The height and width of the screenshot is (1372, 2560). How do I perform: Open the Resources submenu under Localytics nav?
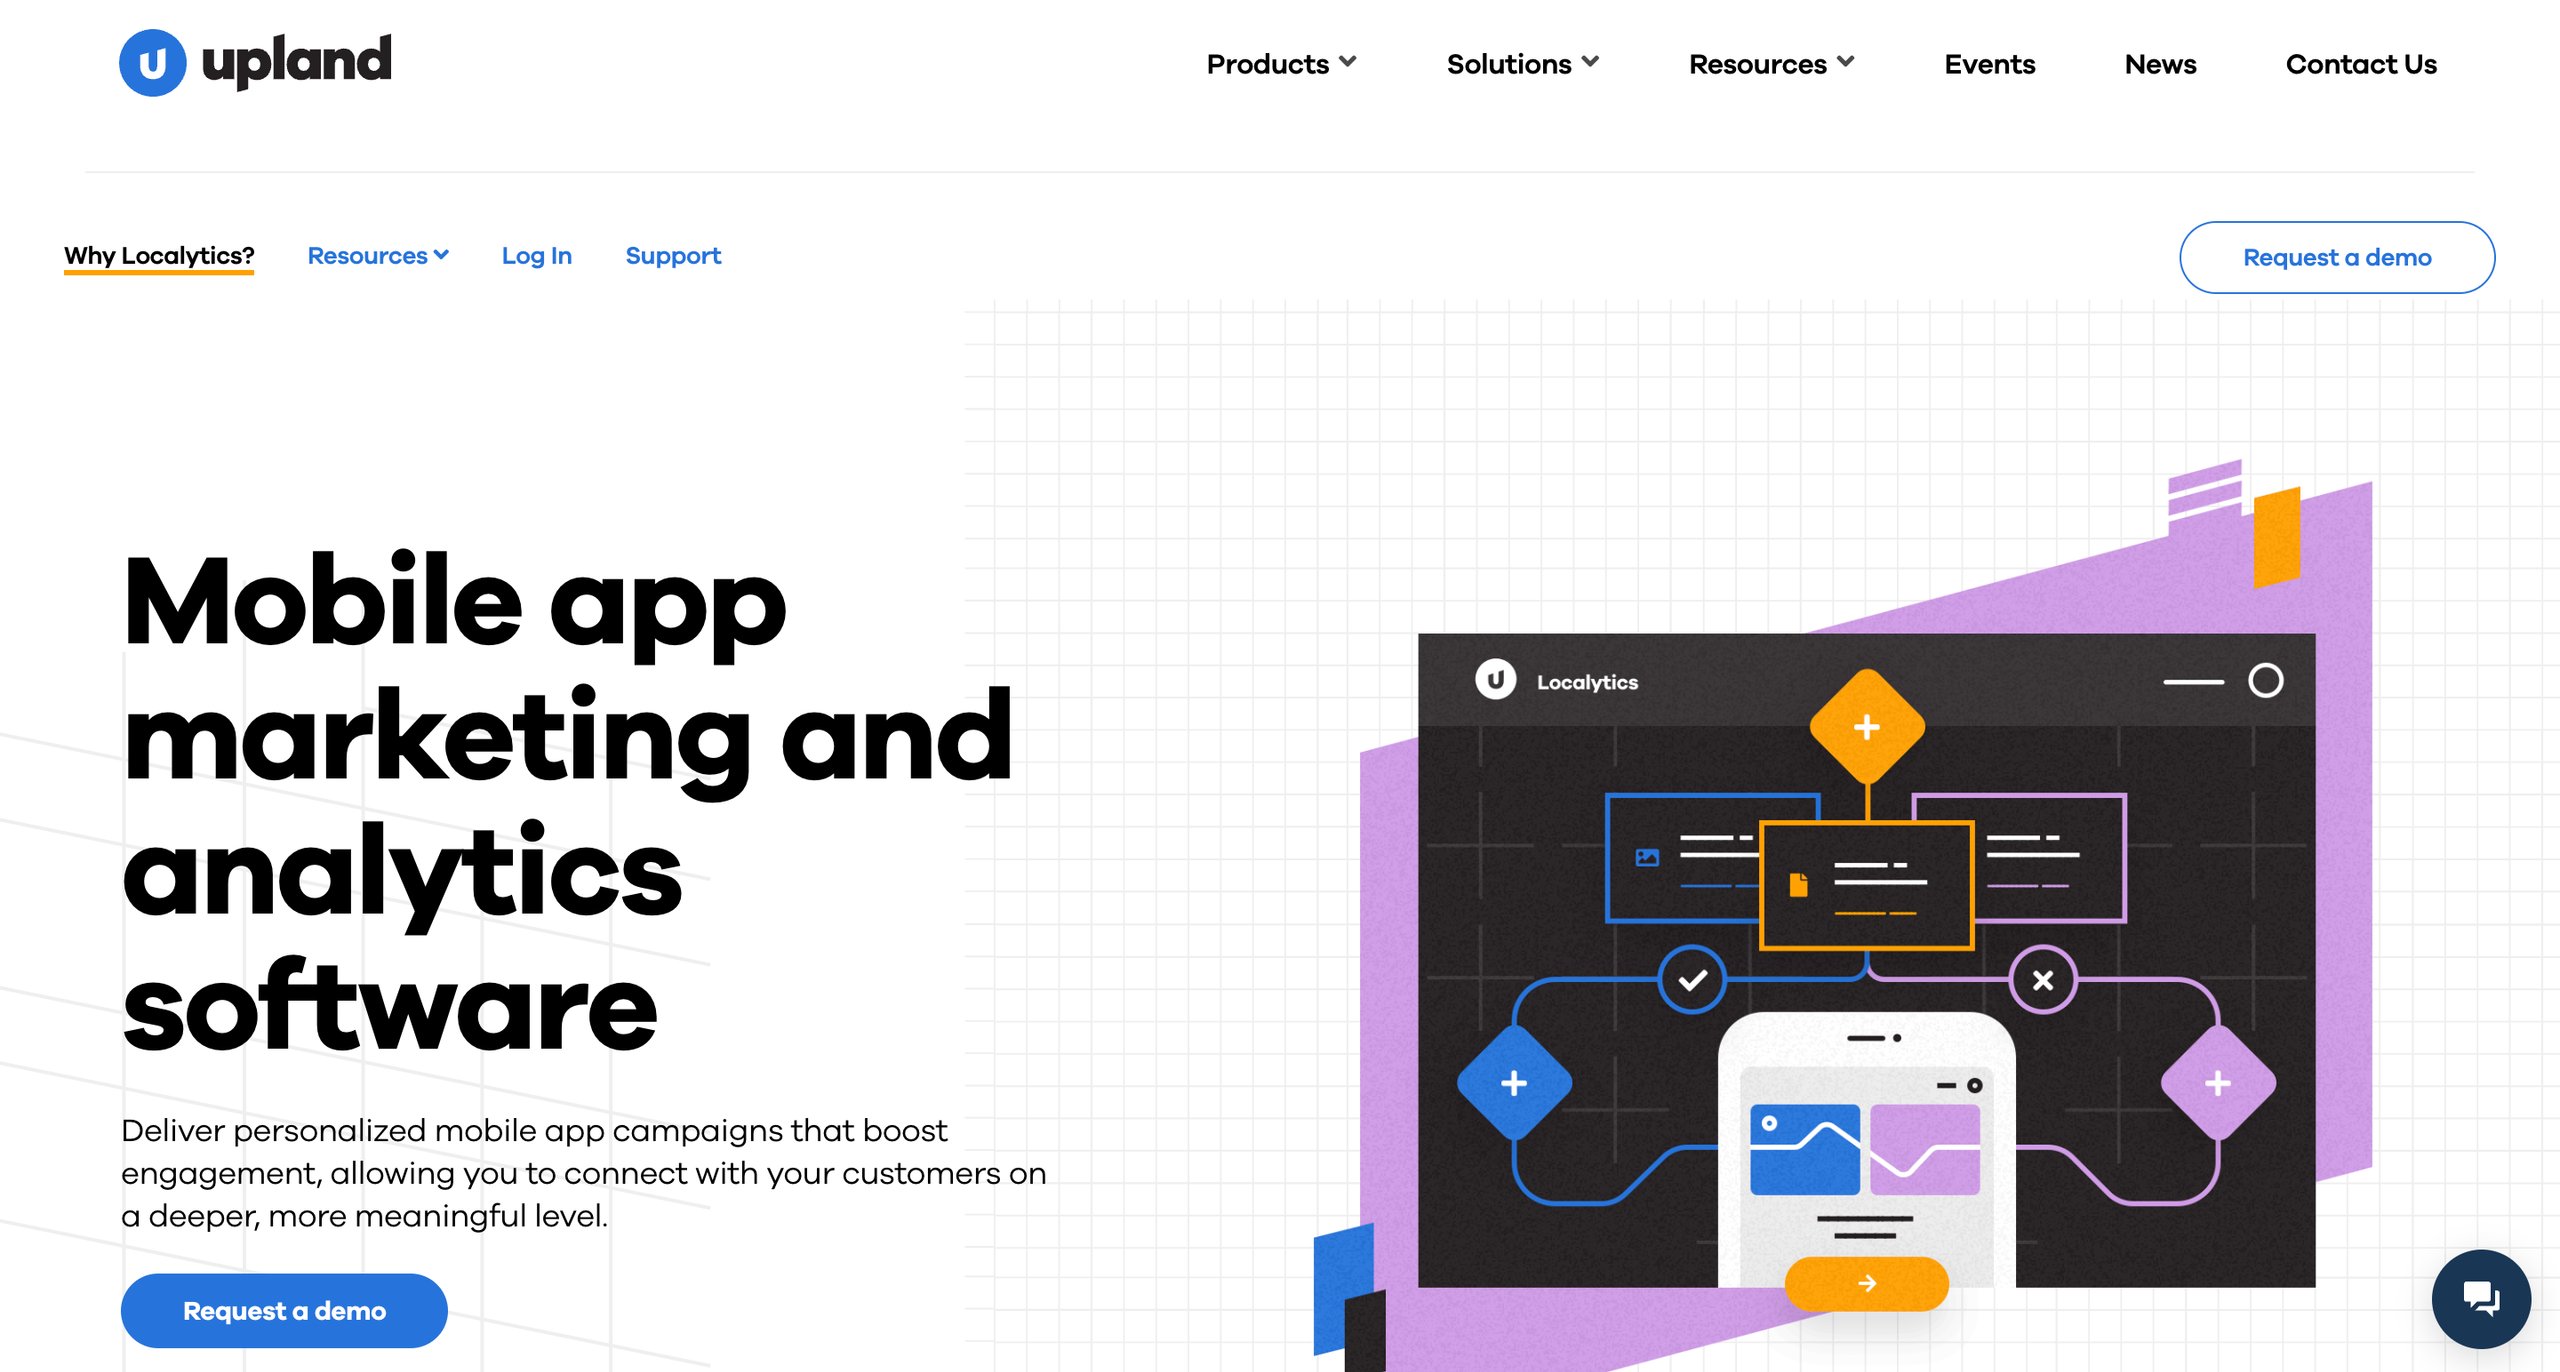376,256
